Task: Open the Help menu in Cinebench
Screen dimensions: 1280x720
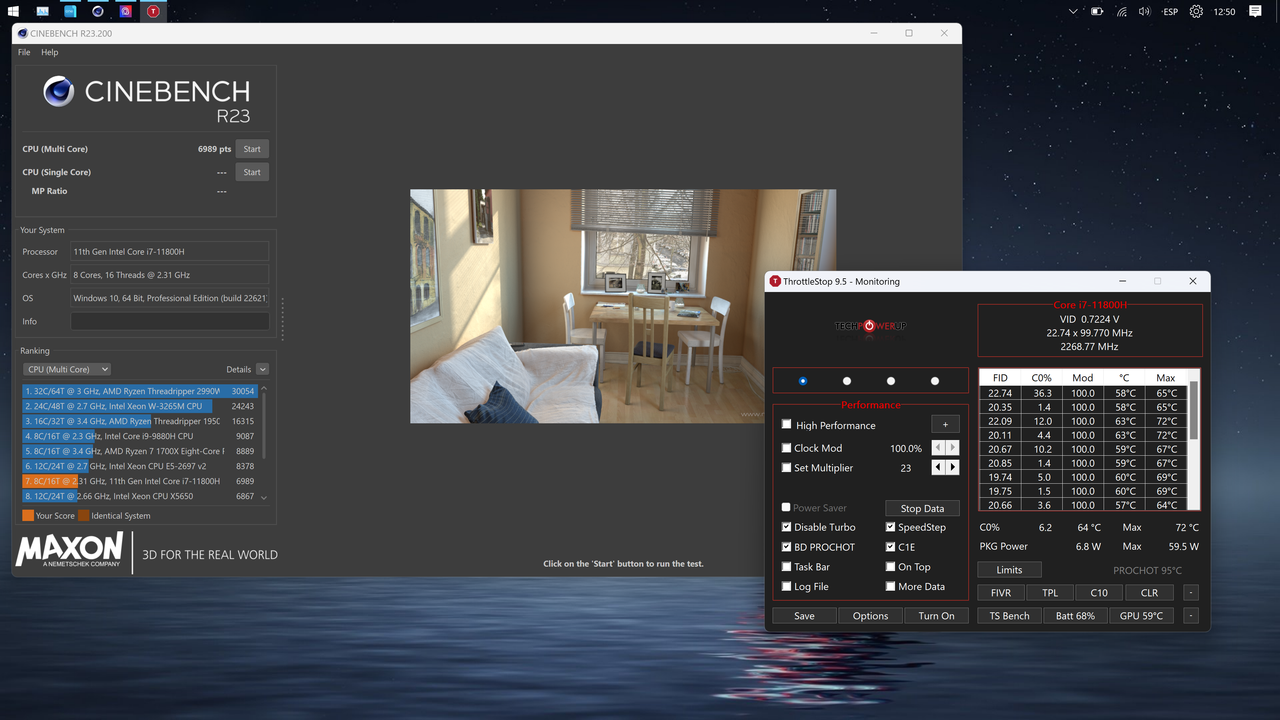Action: point(49,52)
